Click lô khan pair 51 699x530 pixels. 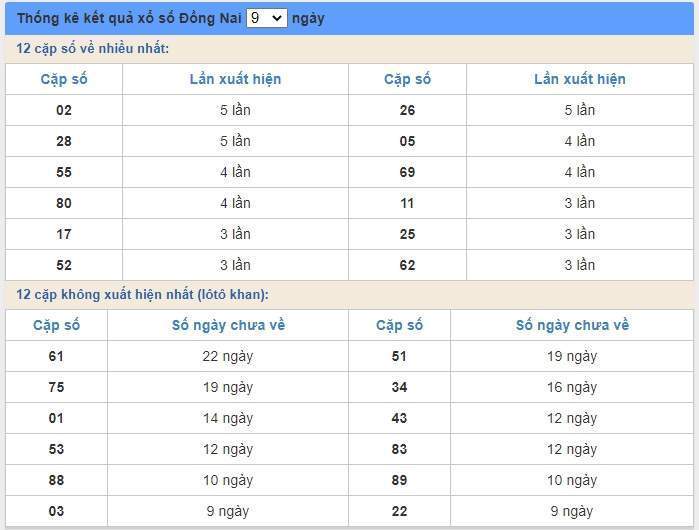[x=399, y=356]
